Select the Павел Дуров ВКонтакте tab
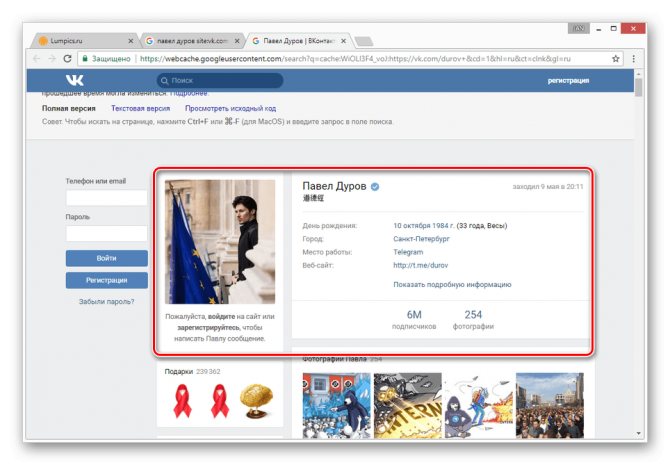Viewport: 670px width, 465px height. tap(298, 41)
